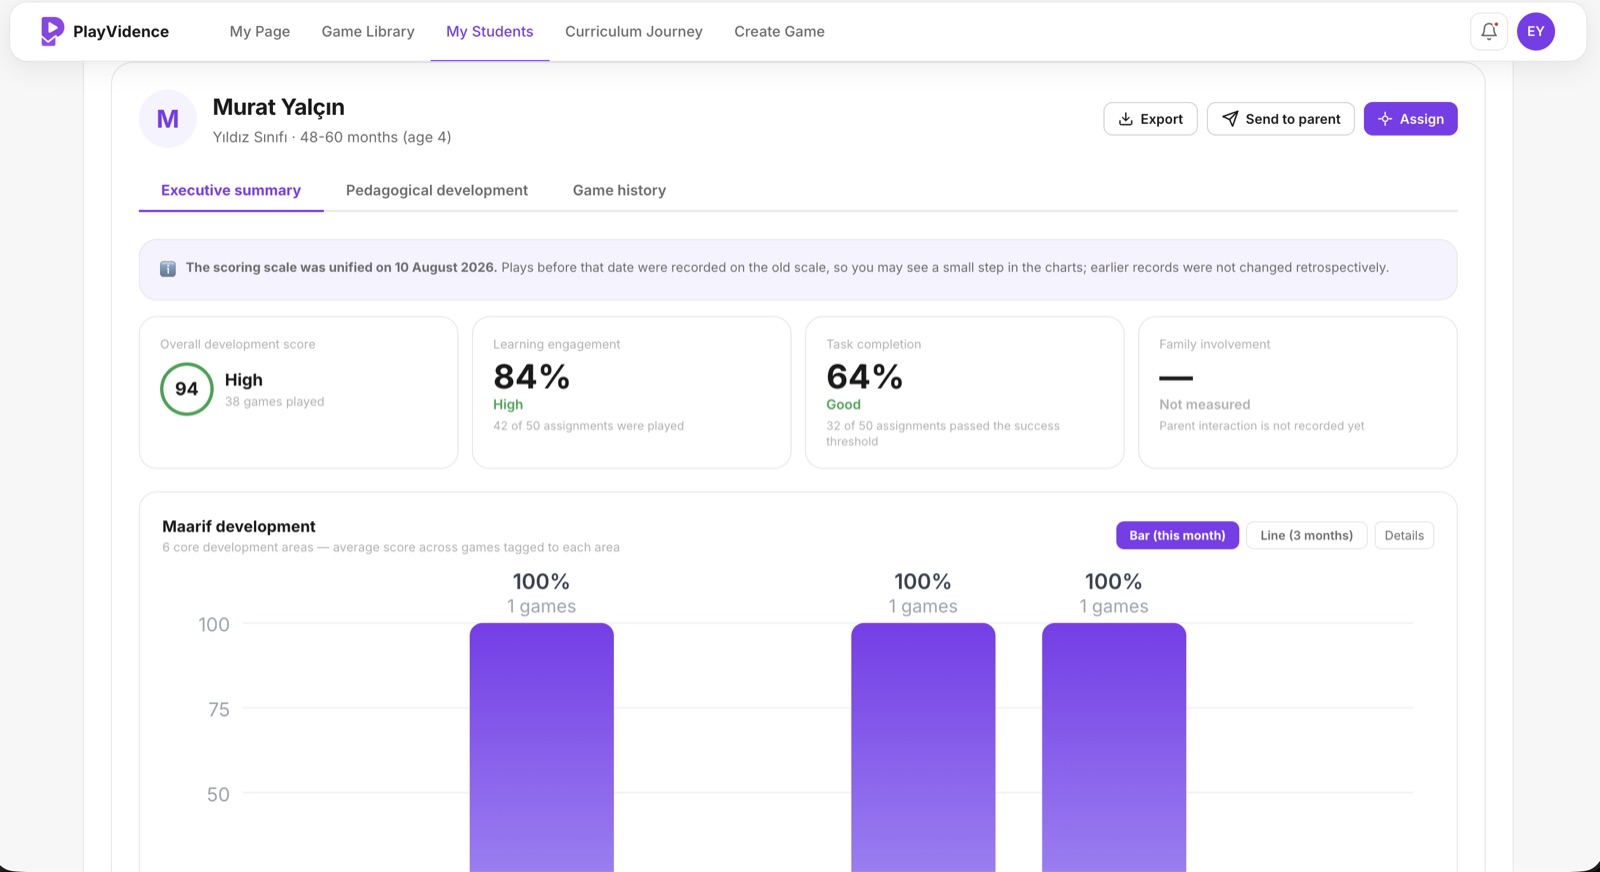The height and width of the screenshot is (872, 1600).
Task: Click the middle 100% bar in chart
Action: point(923,747)
